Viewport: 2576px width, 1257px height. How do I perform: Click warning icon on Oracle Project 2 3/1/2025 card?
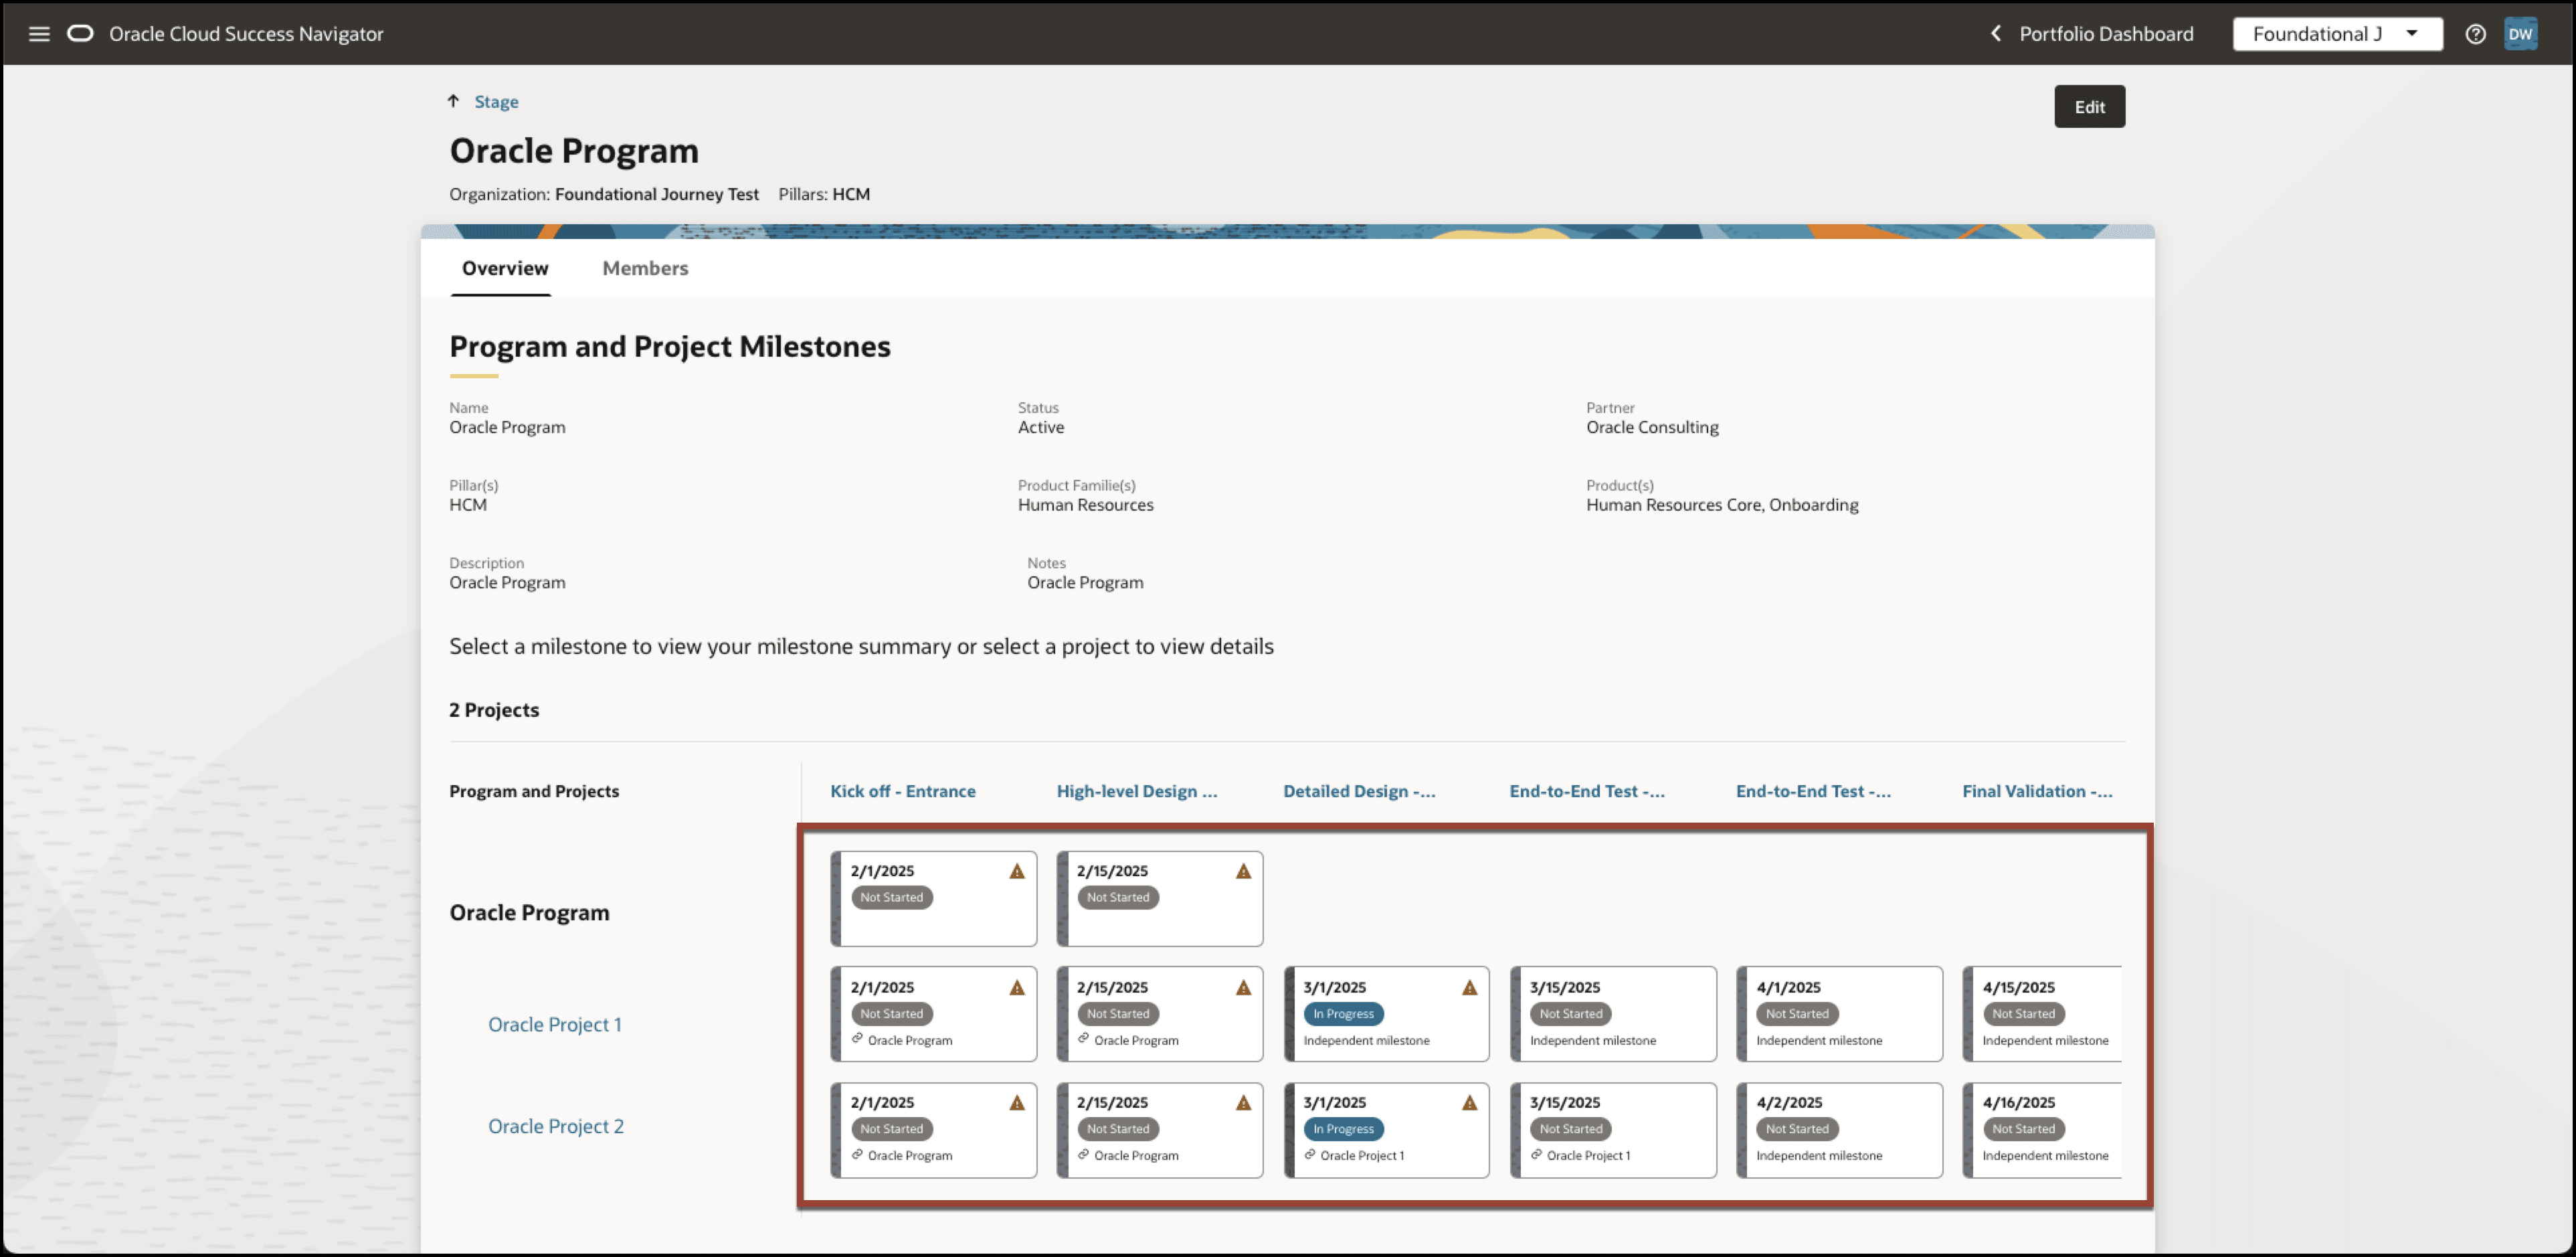tap(1469, 1102)
